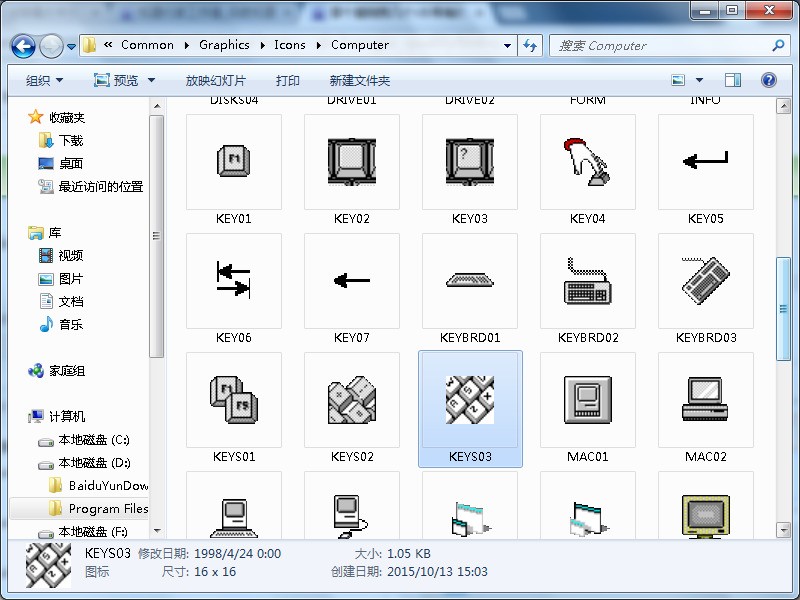The image size is (800, 600).
Task: Open the 图片 pictures library
Action: point(70,279)
